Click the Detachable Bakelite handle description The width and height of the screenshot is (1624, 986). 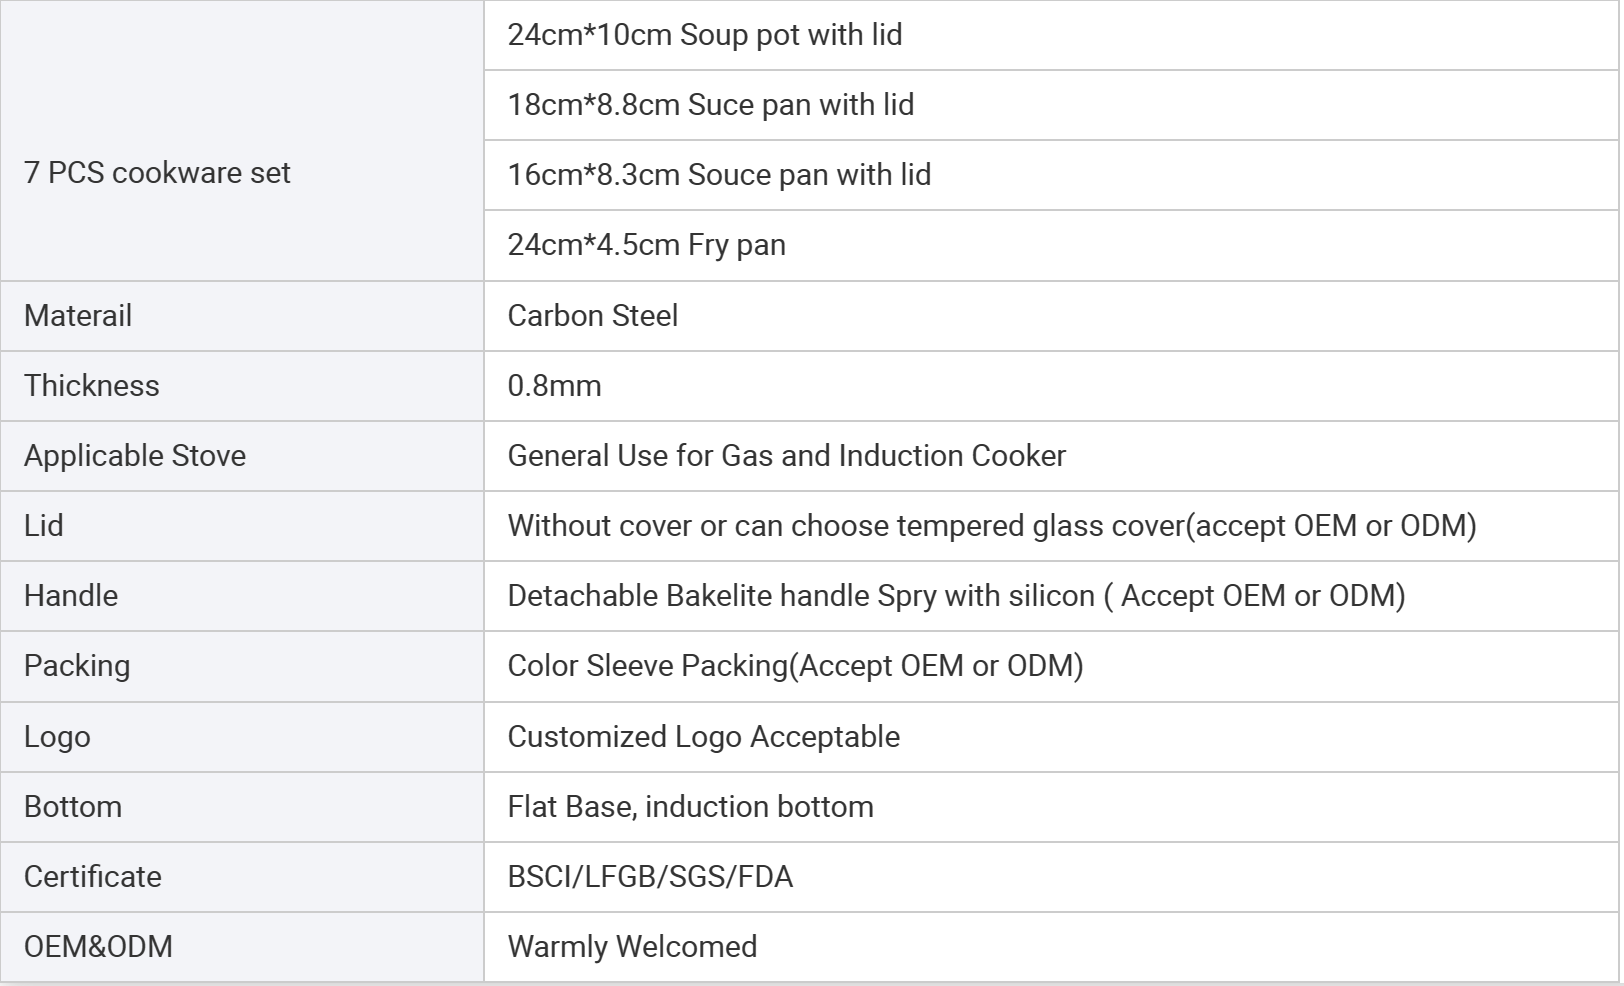pyautogui.click(x=957, y=596)
